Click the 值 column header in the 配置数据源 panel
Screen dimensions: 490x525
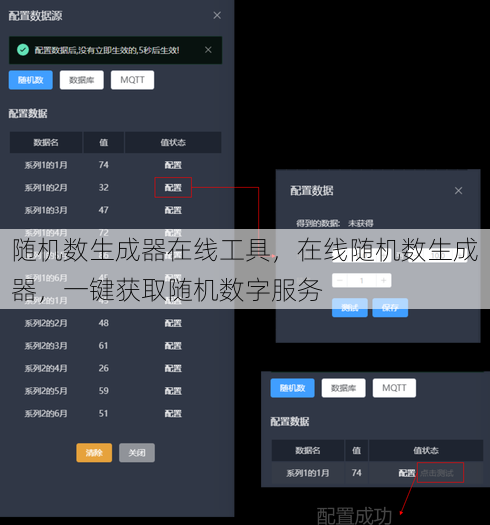(x=104, y=143)
